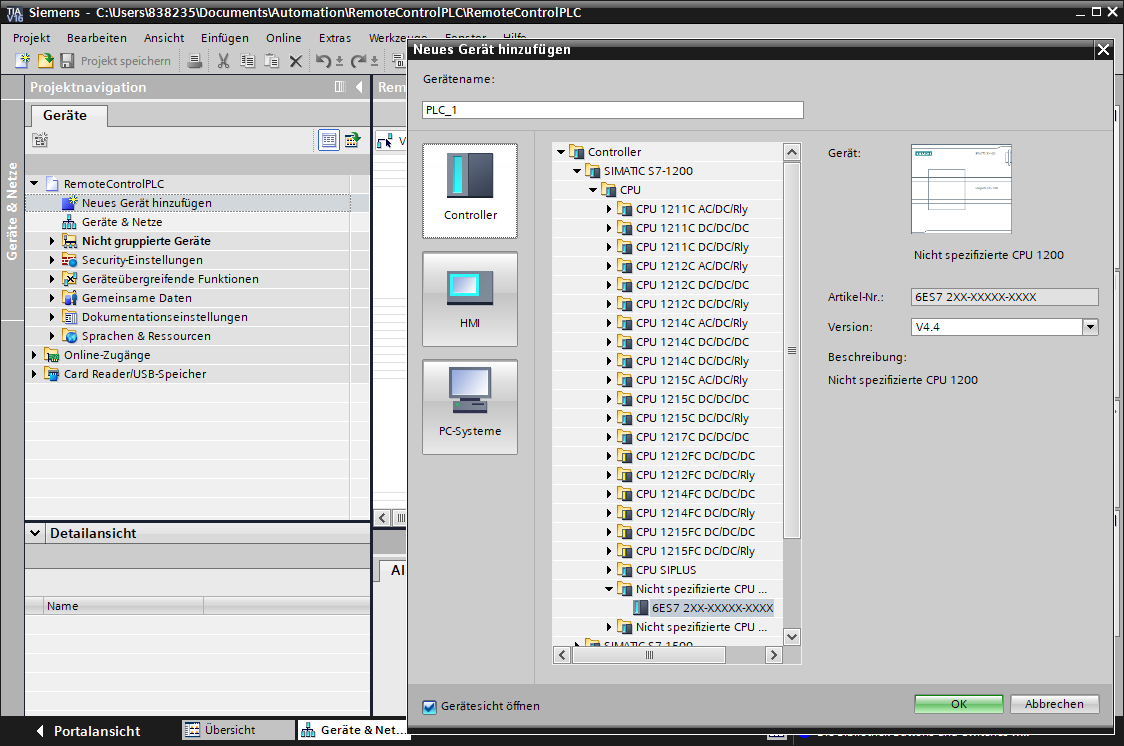Viewport: 1124px width, 746px height.
Task: Click the OK button
Action: (958, 704)
